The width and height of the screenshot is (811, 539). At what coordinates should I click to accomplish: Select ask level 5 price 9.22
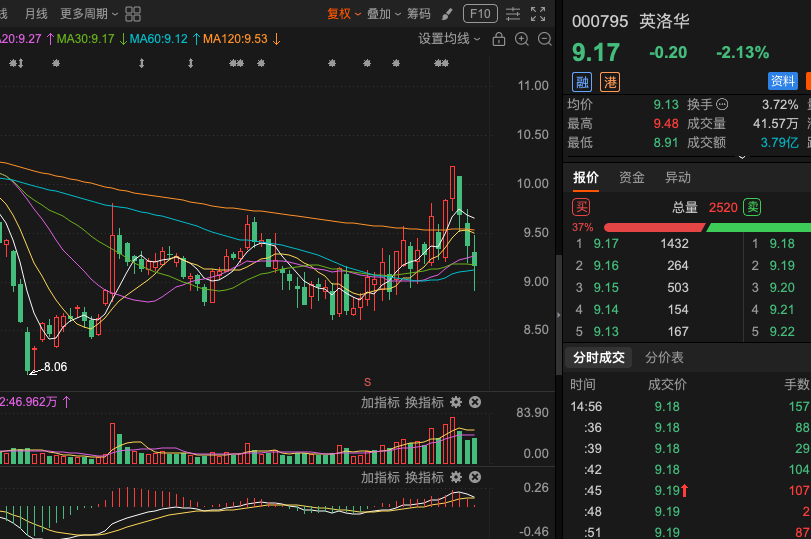click(782, 332)
